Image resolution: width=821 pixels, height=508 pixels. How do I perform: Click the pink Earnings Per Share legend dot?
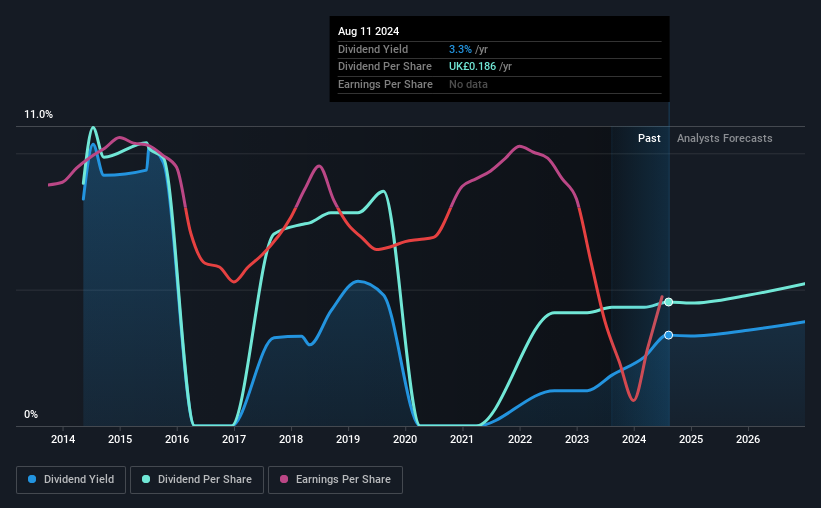click(x=284, y=479)
